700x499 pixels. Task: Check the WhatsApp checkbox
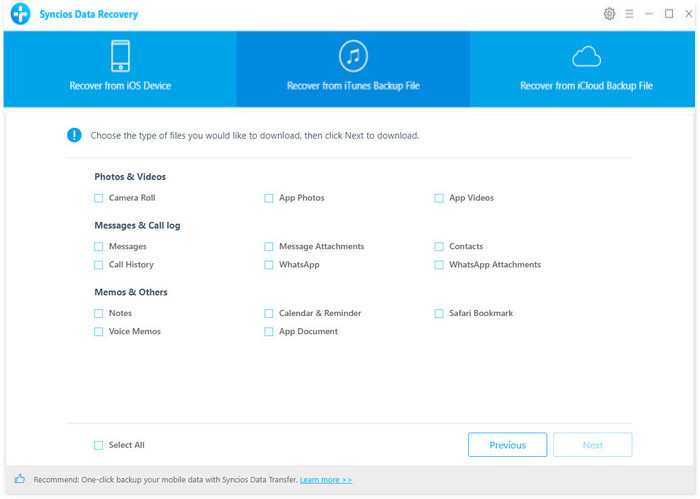click(268, 265)
